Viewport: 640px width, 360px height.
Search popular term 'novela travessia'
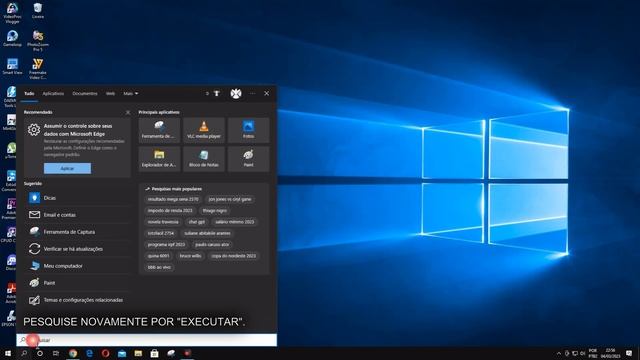point(163,222)
